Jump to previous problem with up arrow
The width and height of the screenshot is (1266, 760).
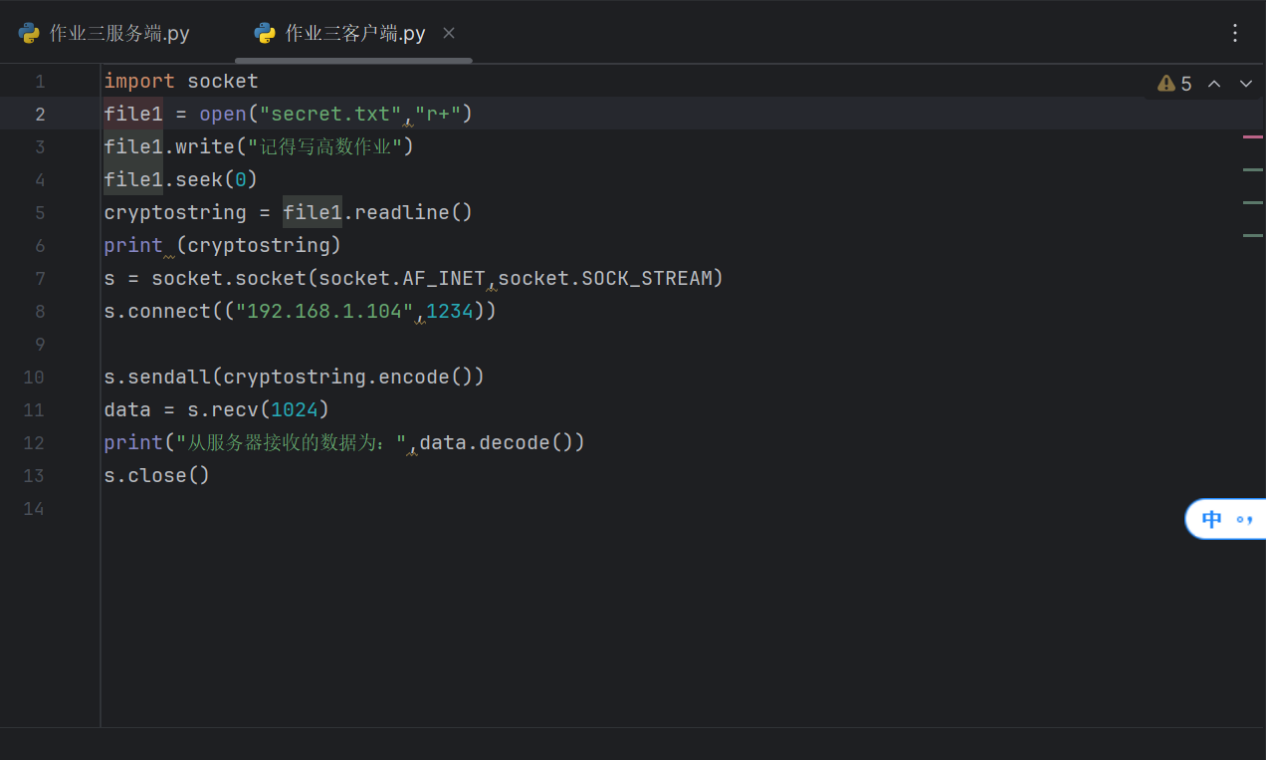pyautogui.click(x=1214, y=84)
